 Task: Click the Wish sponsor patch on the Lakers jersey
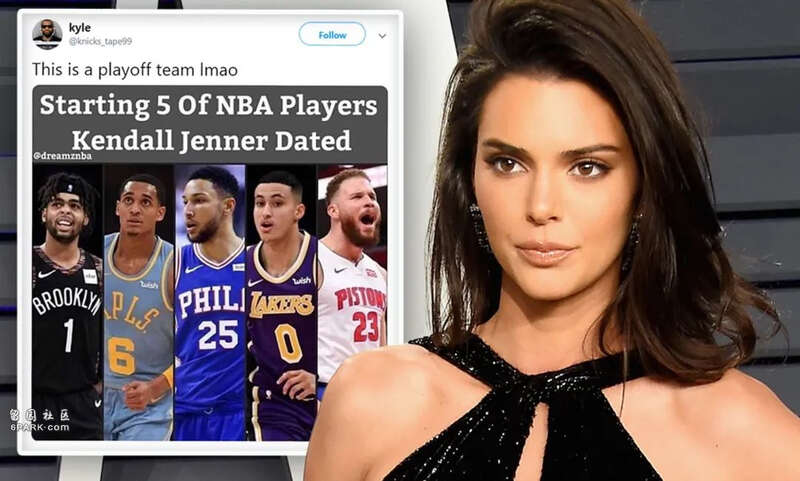302,280
